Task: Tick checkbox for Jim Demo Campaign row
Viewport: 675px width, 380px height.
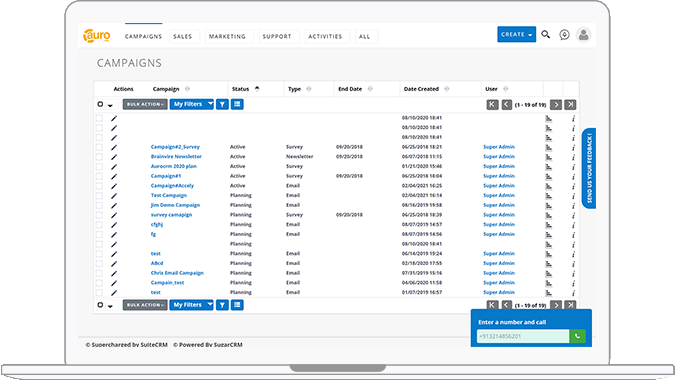Action: [99, 205]
